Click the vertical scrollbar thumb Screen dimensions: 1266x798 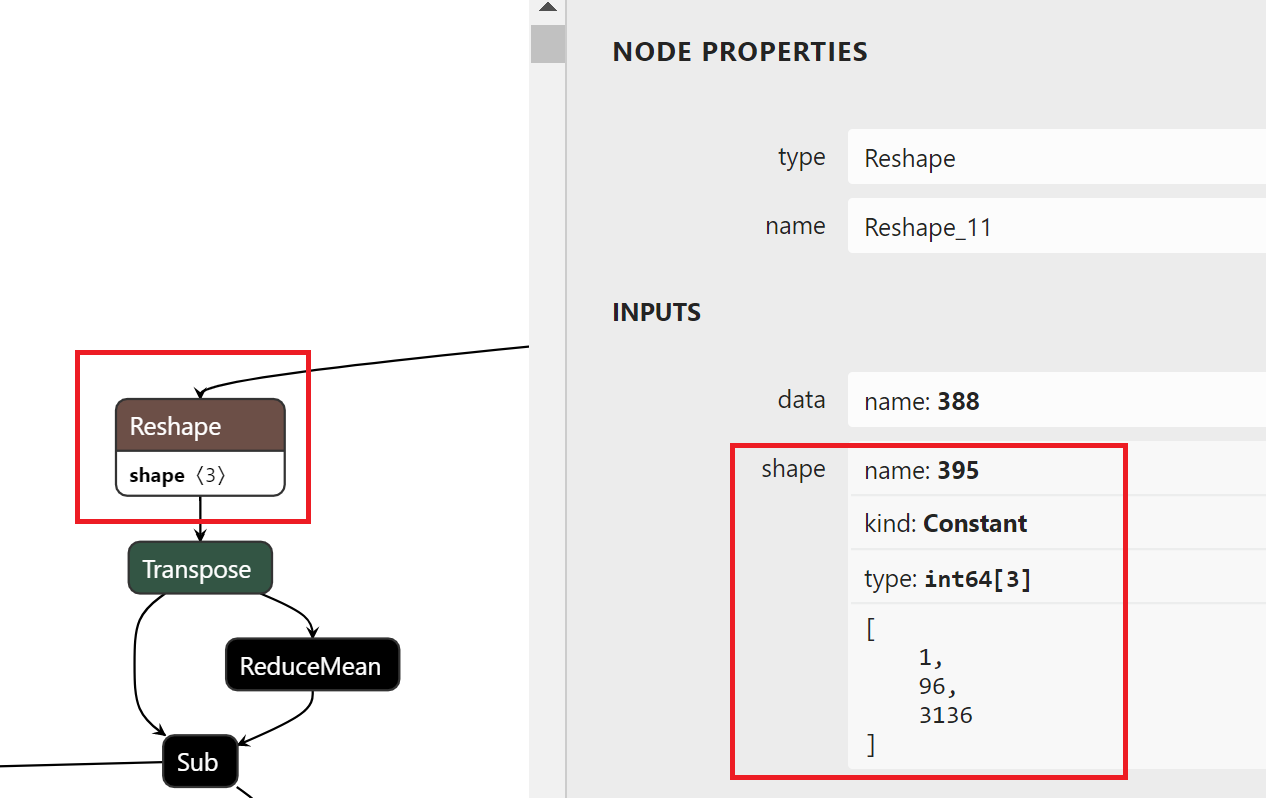pyautogui.click(x=547, y=45)
